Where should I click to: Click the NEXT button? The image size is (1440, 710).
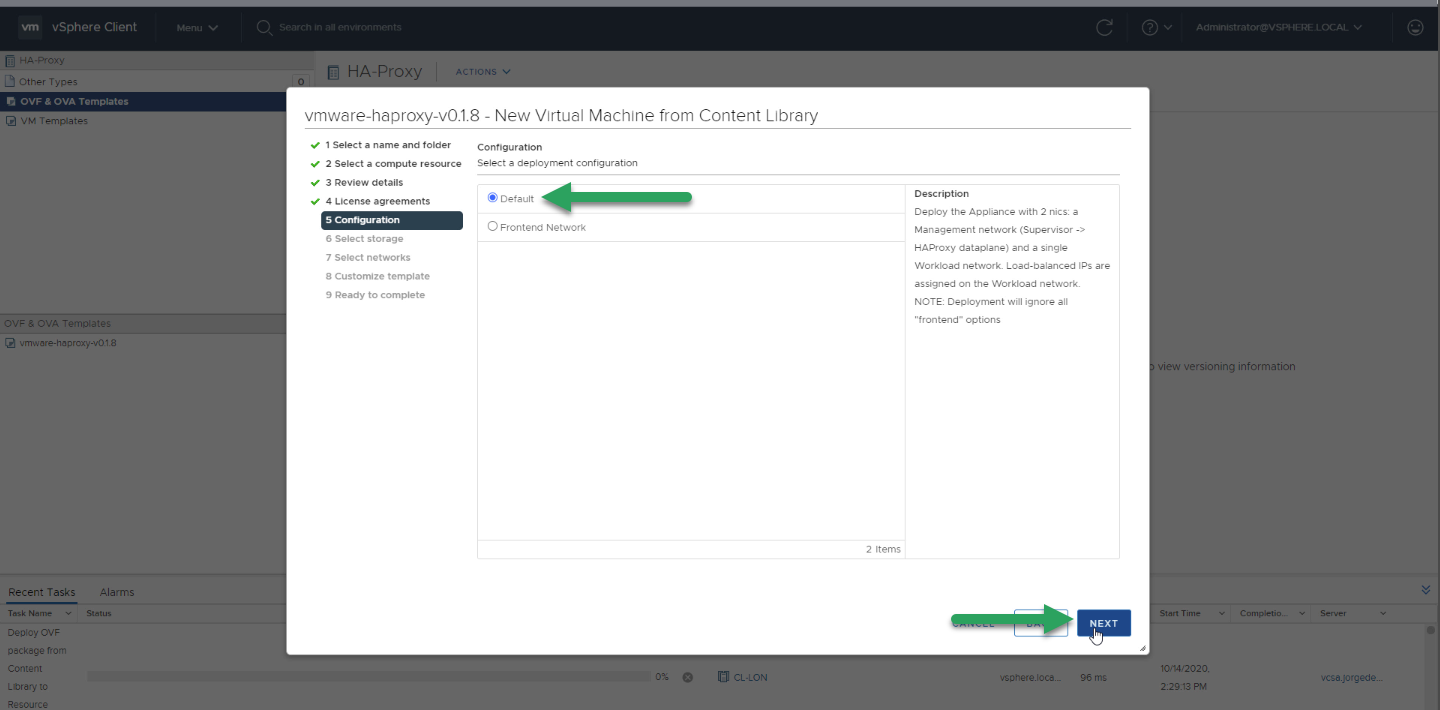click(x=1104, y=623)
